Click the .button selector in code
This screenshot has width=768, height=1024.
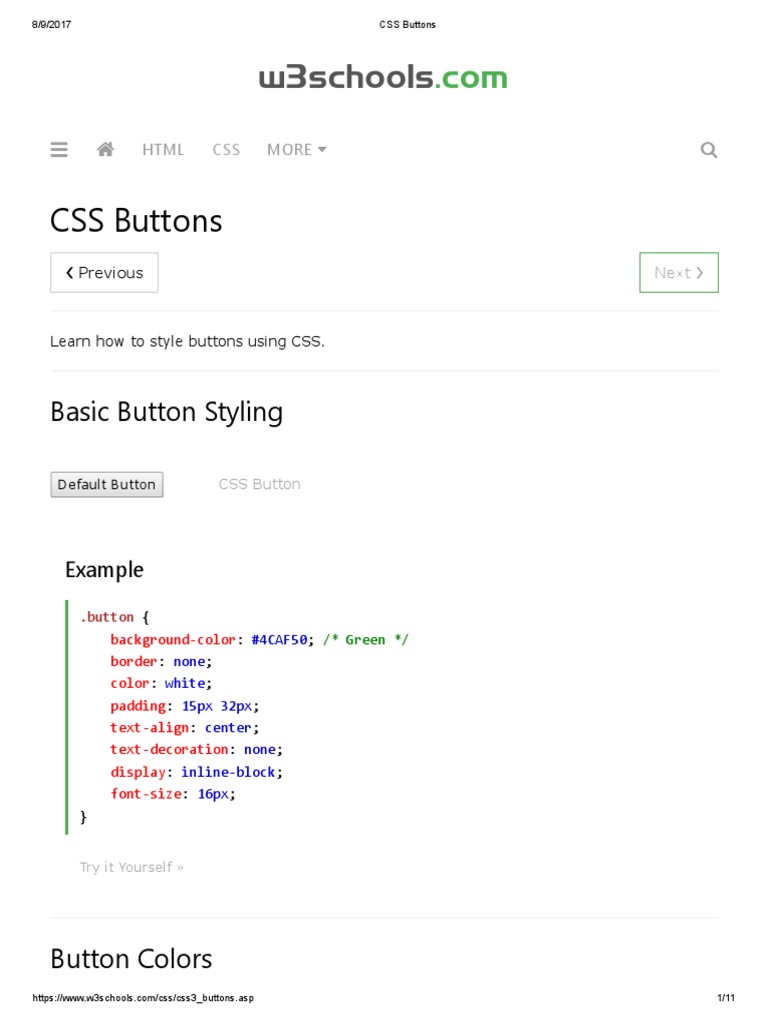(x=107, y=618)
